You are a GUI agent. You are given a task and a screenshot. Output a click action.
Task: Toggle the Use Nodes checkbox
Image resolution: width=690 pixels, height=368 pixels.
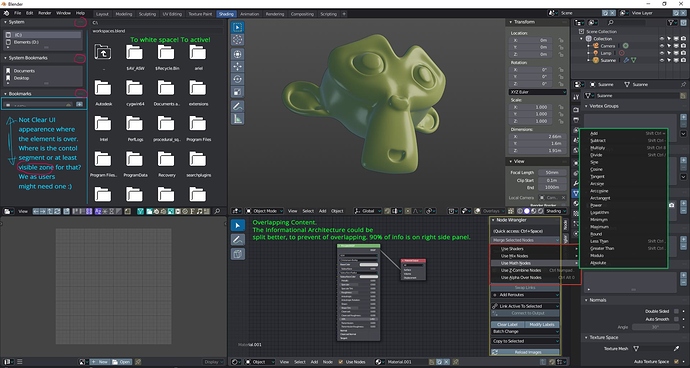[340, 362]
